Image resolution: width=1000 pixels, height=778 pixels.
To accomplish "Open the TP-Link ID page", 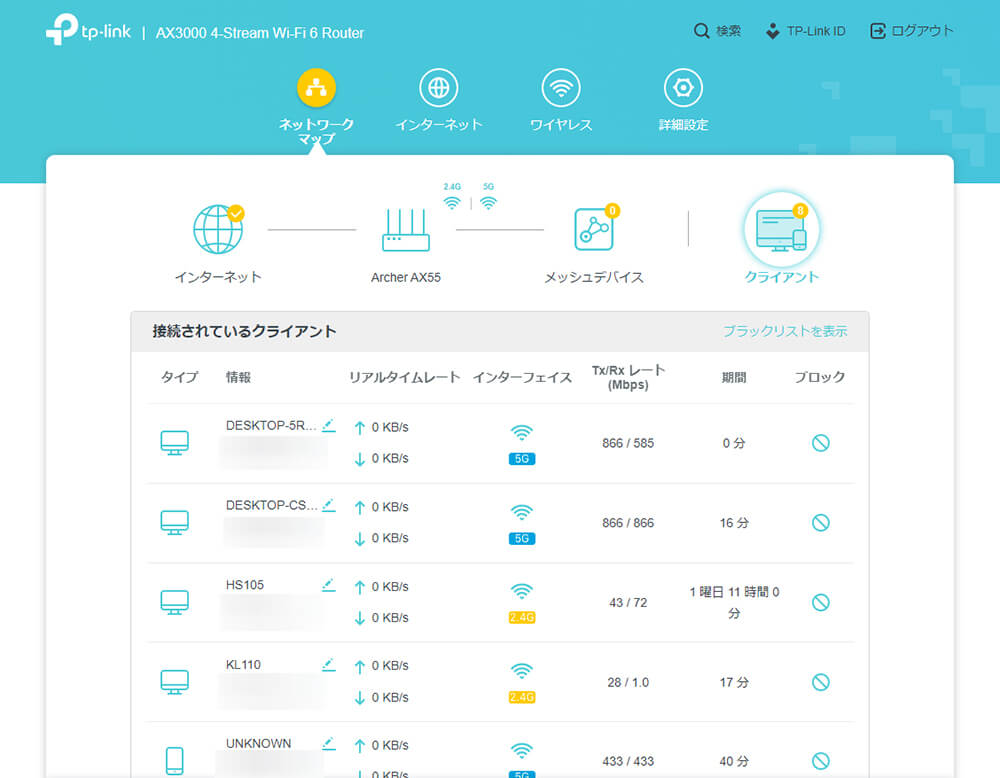I will [x=805, y=31].
